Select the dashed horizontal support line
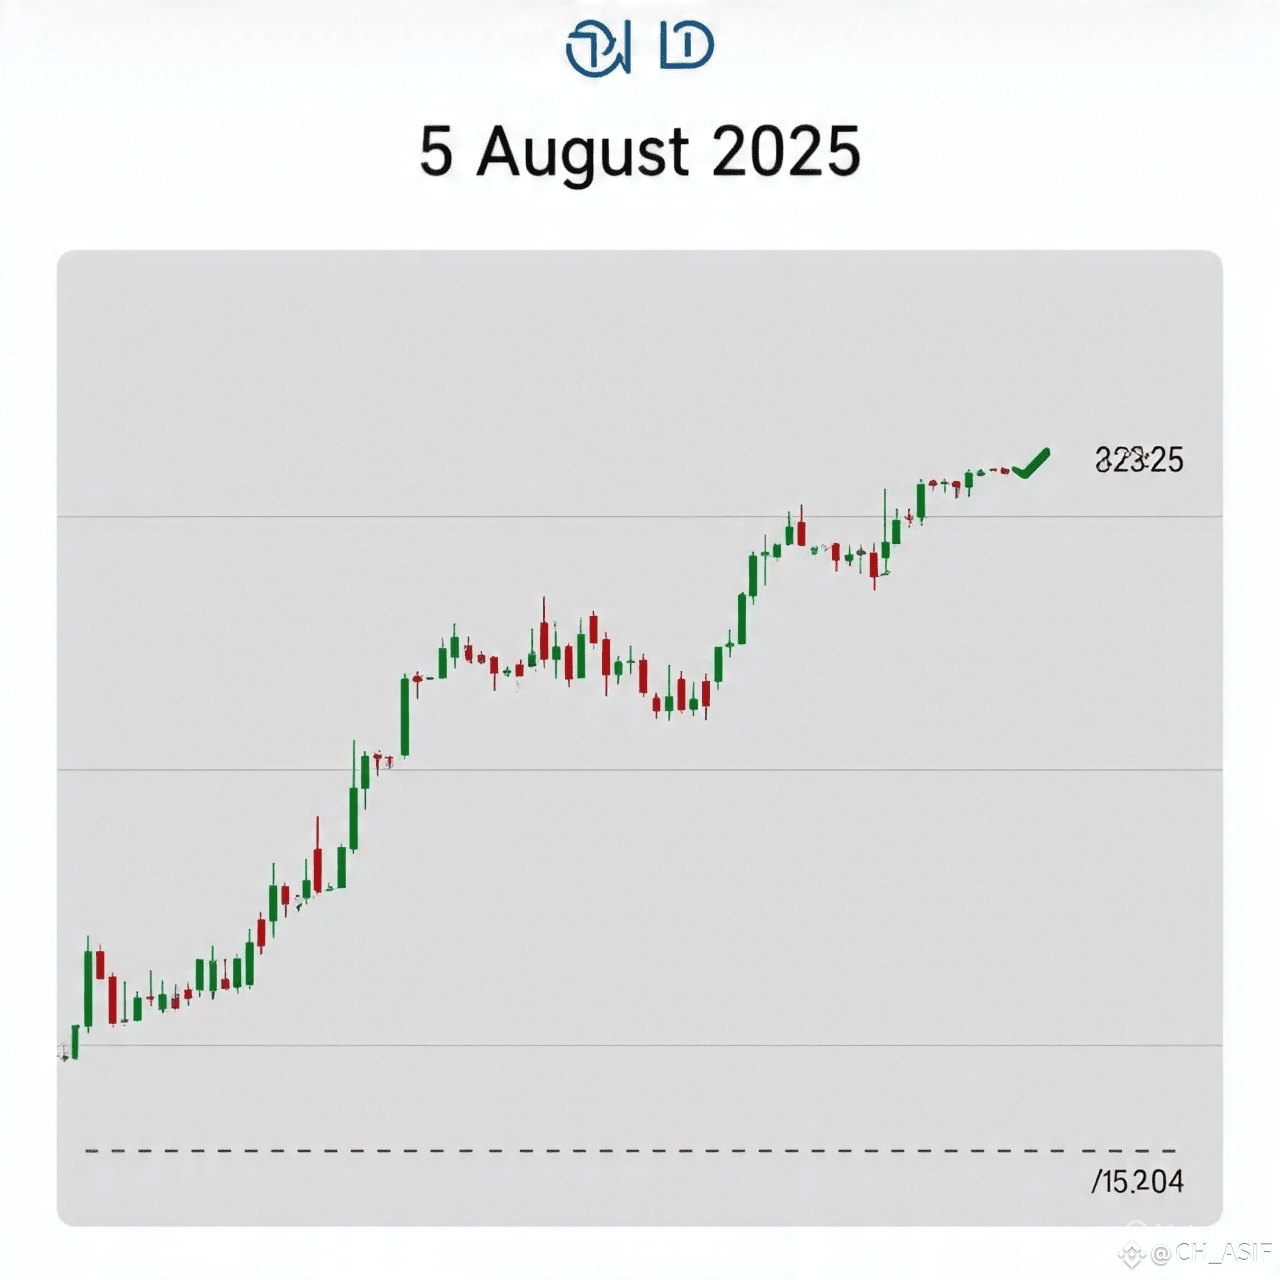The image size is (1280, 1280). tap(630, 1151)
